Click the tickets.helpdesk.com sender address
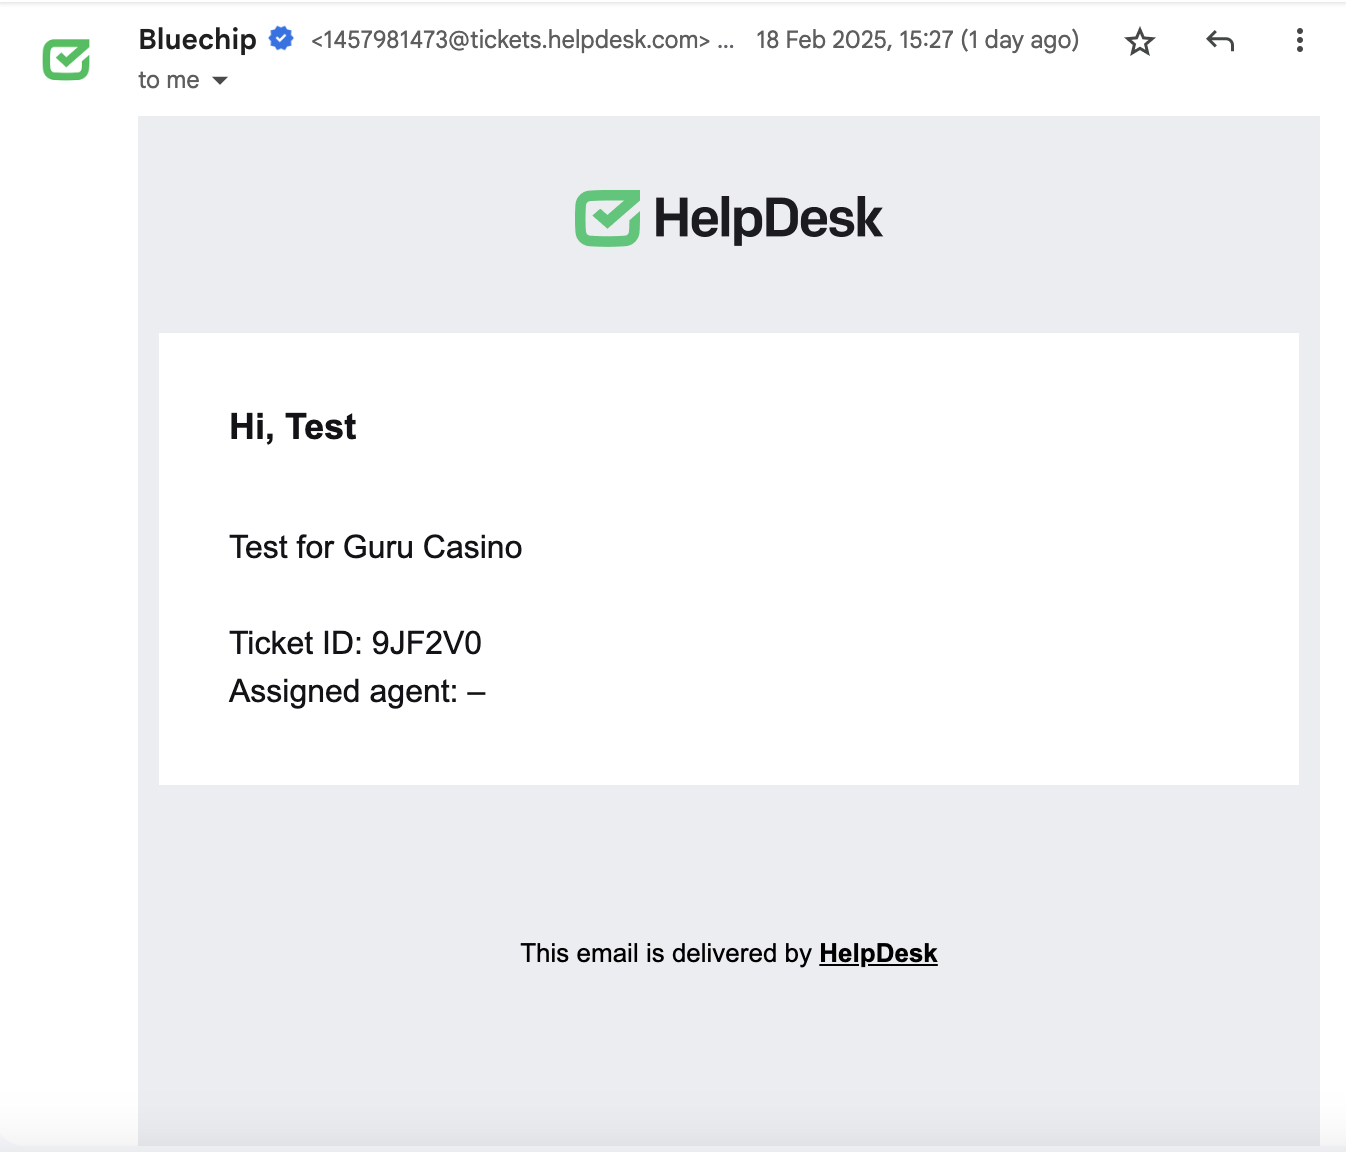This screenshot has height=1152, width=1346. click(x=510, y=40)
